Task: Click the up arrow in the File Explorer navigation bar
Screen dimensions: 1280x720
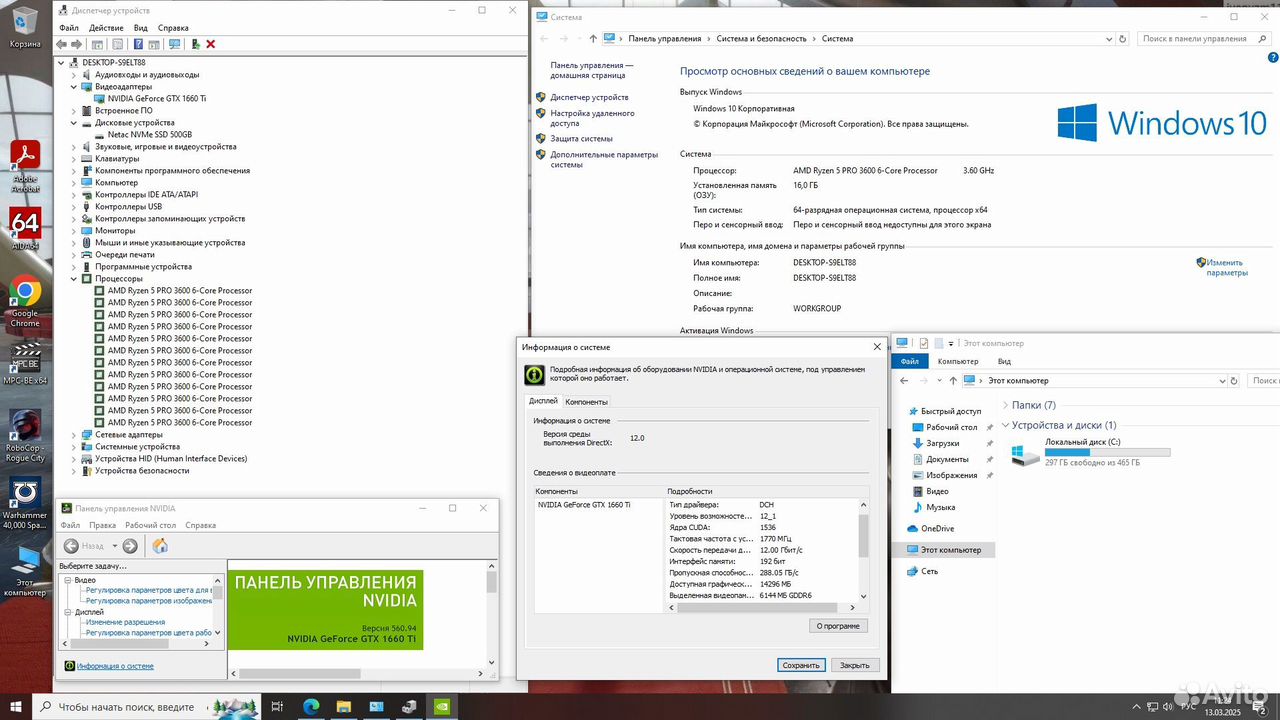Action: coord(951,381)
